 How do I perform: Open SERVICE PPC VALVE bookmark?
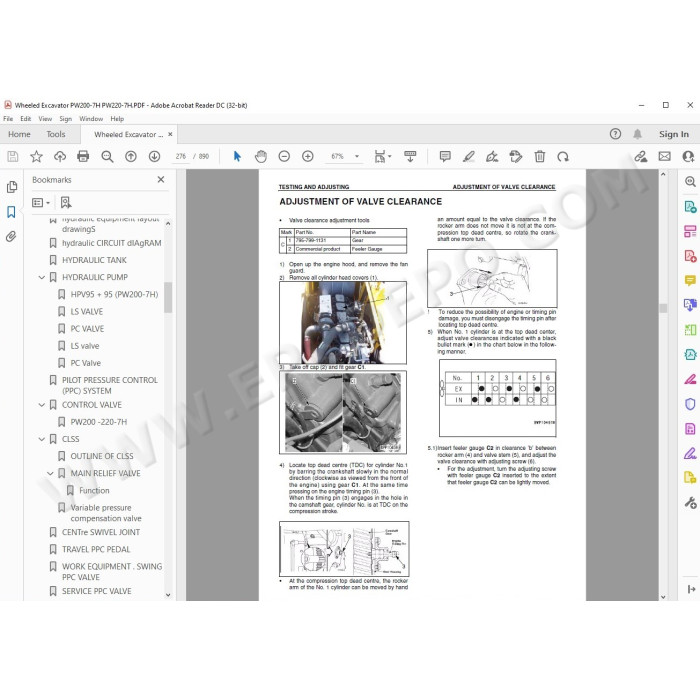point(96,591)
